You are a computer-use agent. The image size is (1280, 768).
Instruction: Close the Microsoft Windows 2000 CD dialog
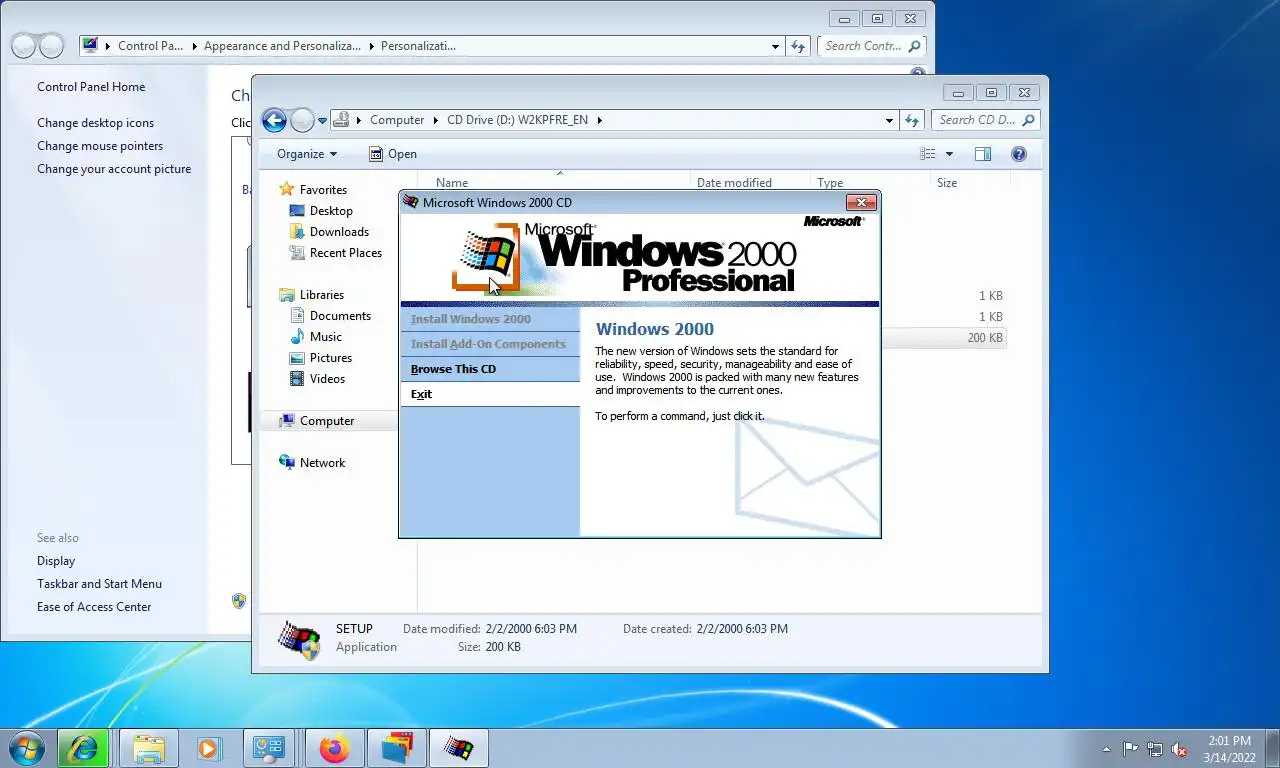(x=861, y=202)
